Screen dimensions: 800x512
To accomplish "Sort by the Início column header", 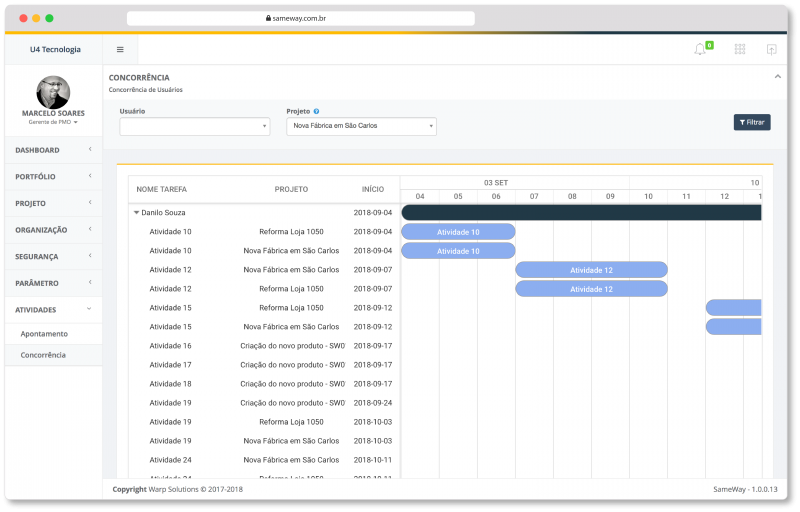I will point(372,189).
